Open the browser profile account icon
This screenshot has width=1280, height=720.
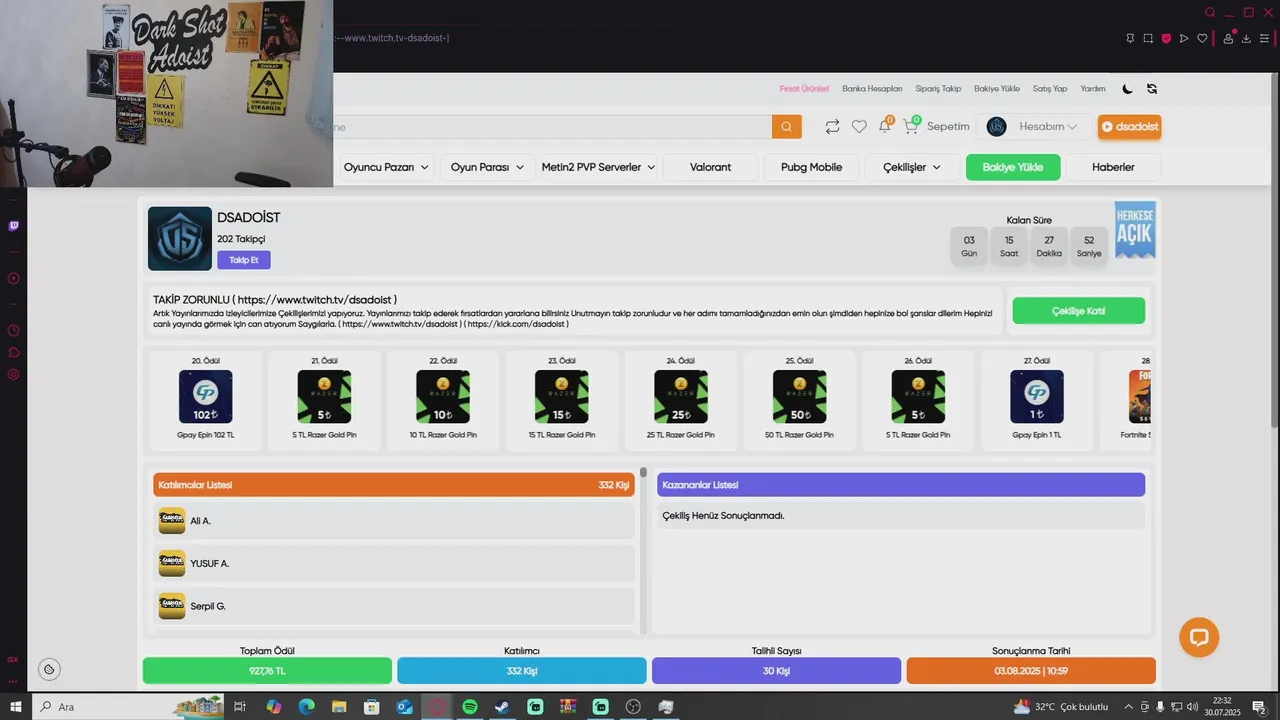1228,39
